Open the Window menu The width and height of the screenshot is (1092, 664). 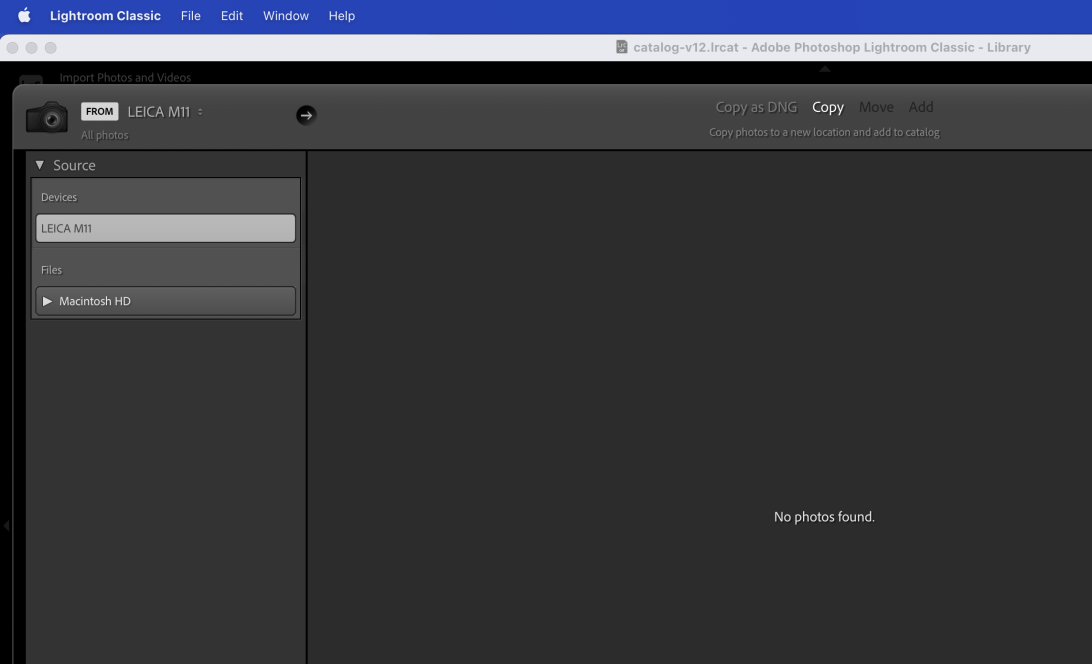pyautogui.click(x=286, y=16)
